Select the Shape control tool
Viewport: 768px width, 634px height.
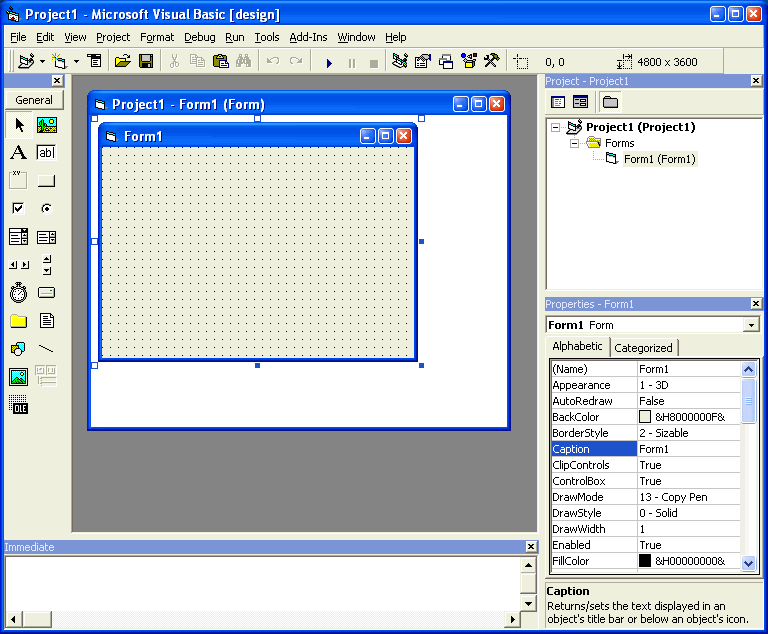pos(19,349)
